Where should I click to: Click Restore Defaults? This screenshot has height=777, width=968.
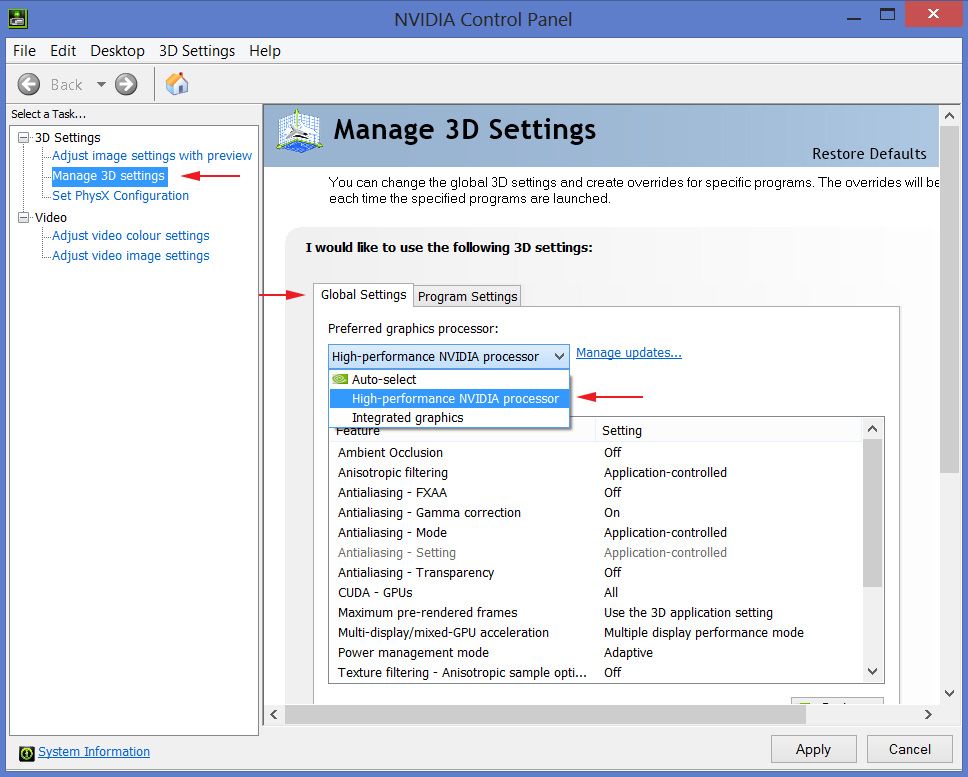pos(869,154)
